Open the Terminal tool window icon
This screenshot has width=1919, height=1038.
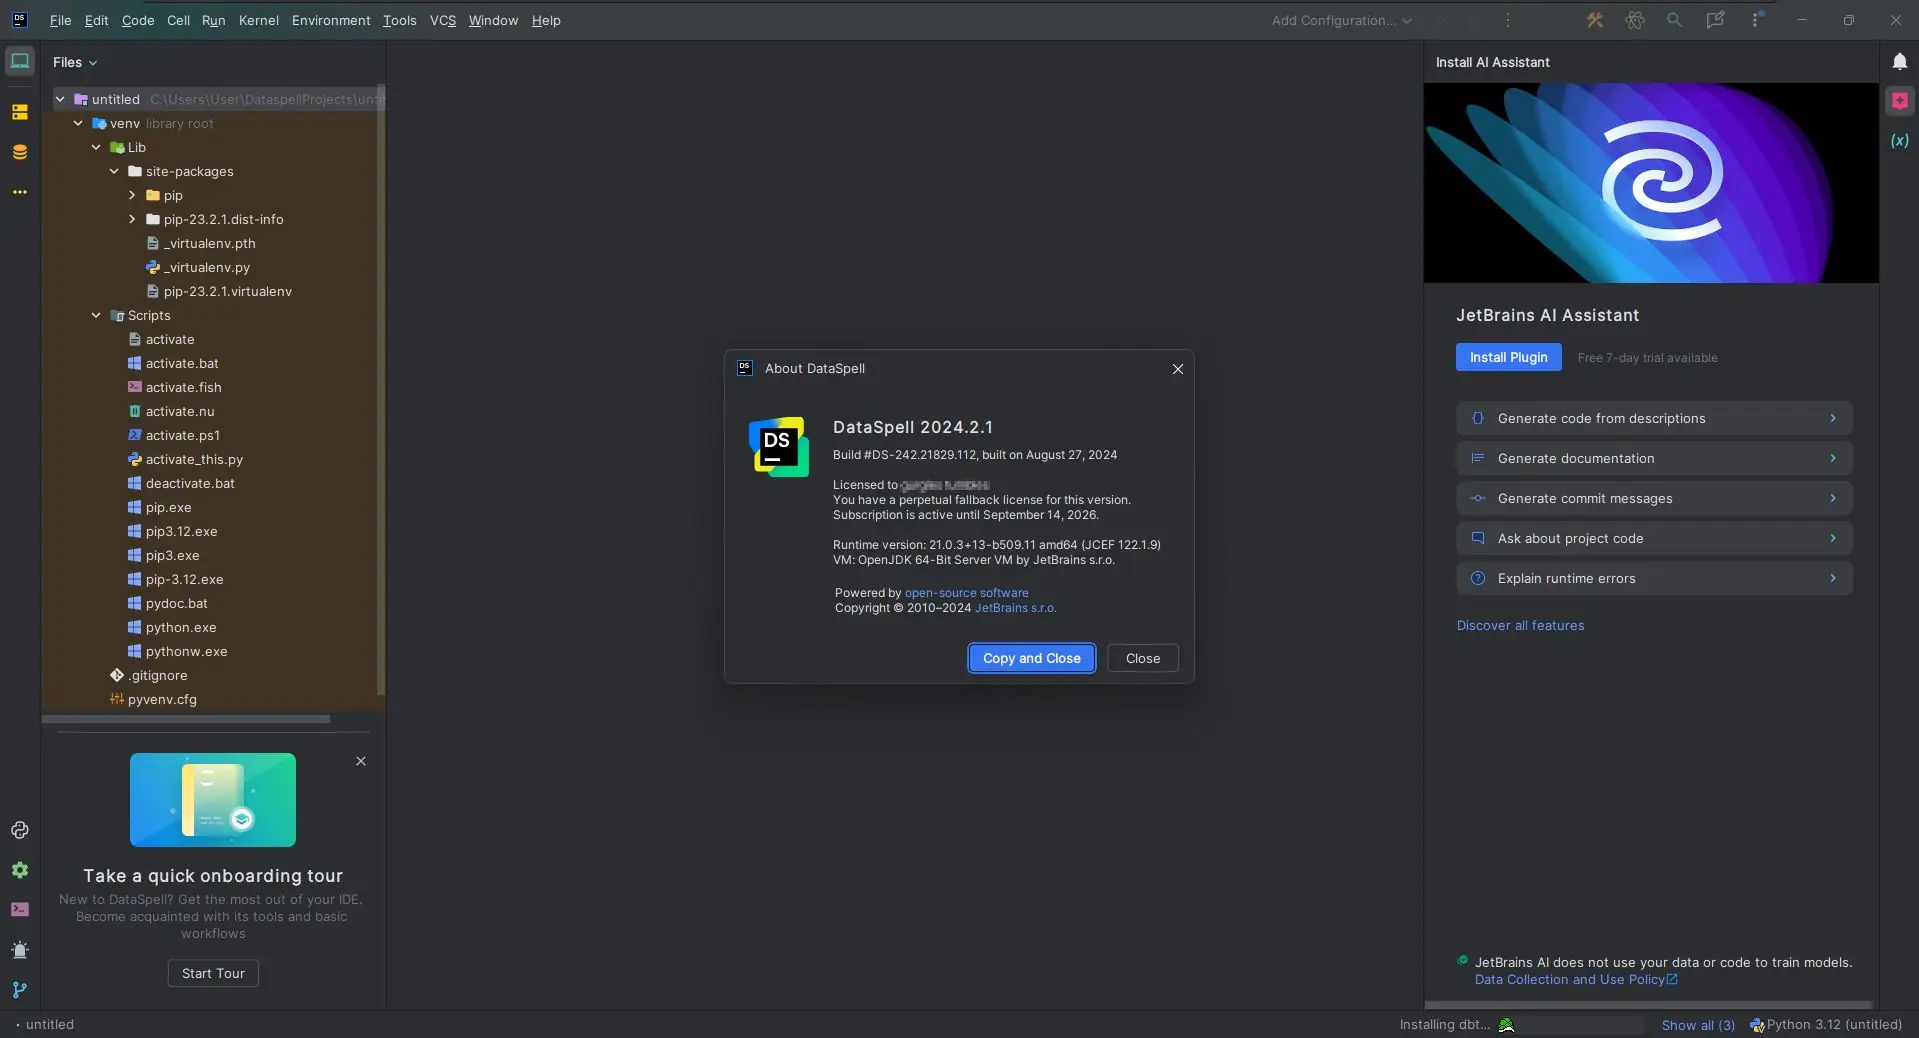coord(20,910)
